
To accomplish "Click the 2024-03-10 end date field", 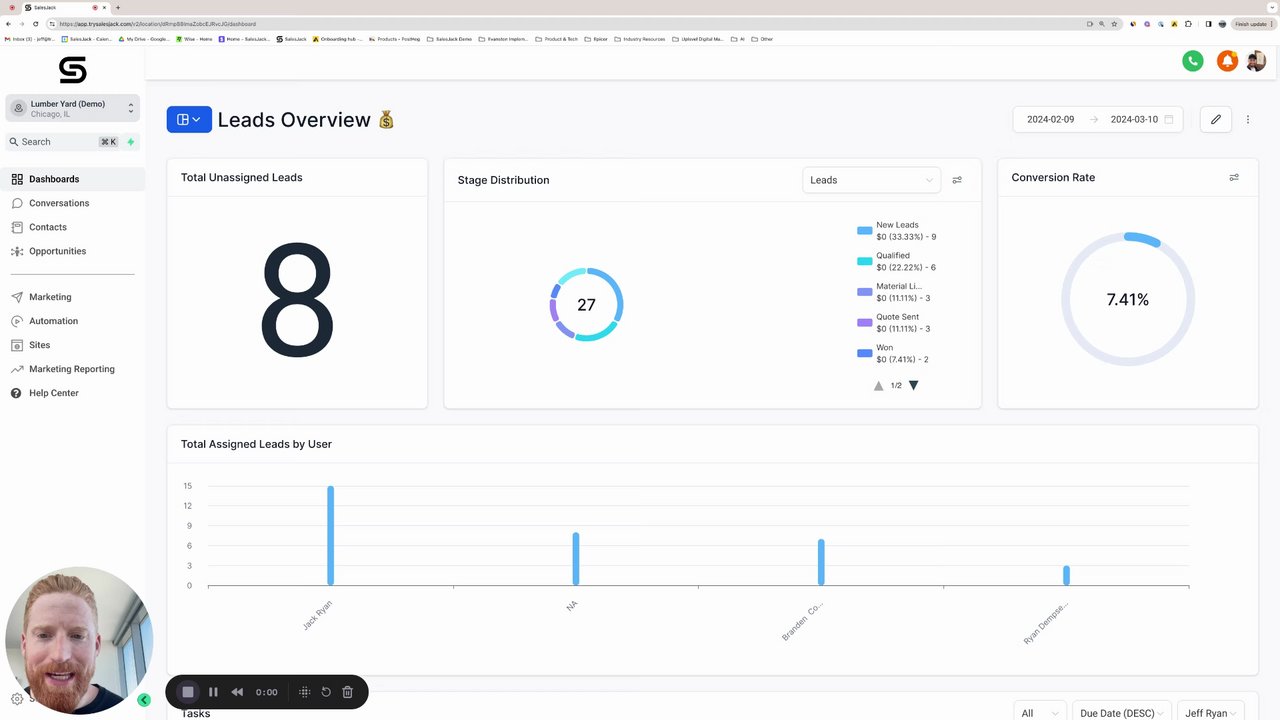I will (x=1134, y=119).
